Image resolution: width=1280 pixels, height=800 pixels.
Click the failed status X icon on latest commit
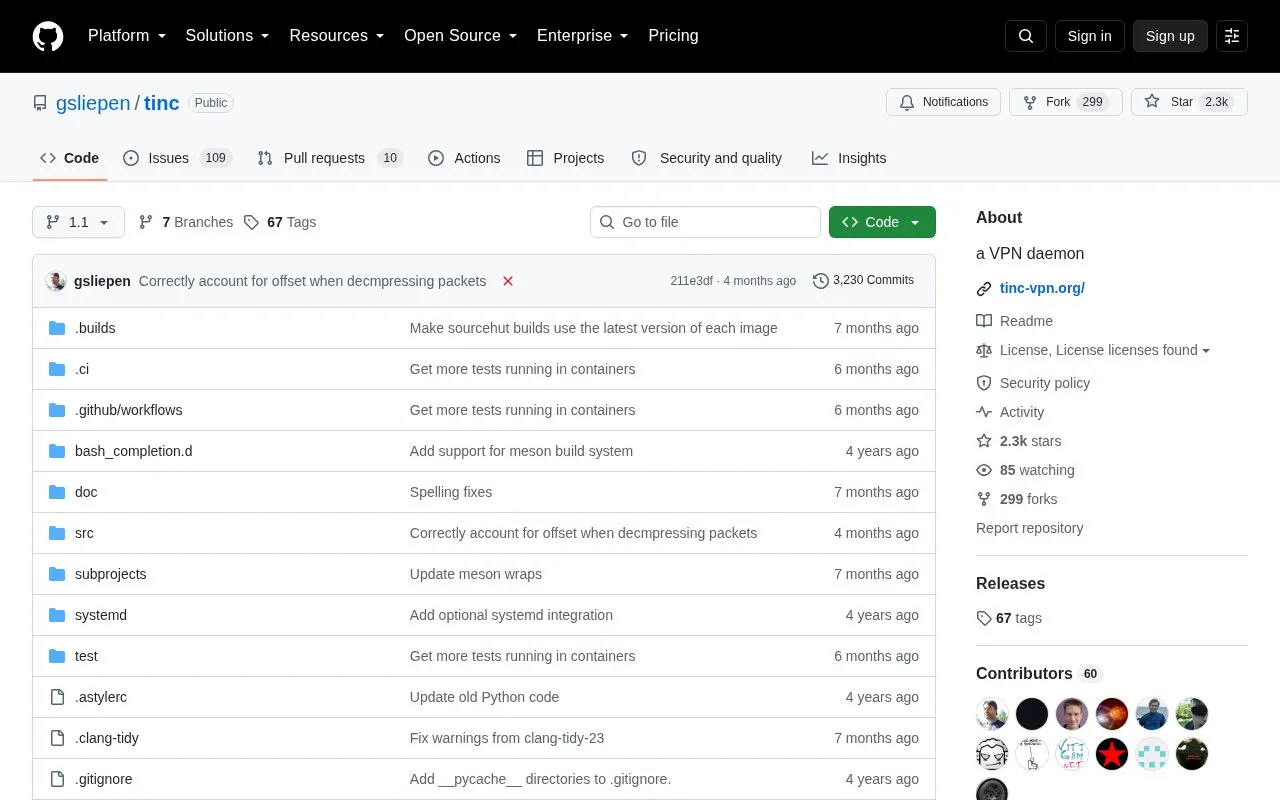508,281
